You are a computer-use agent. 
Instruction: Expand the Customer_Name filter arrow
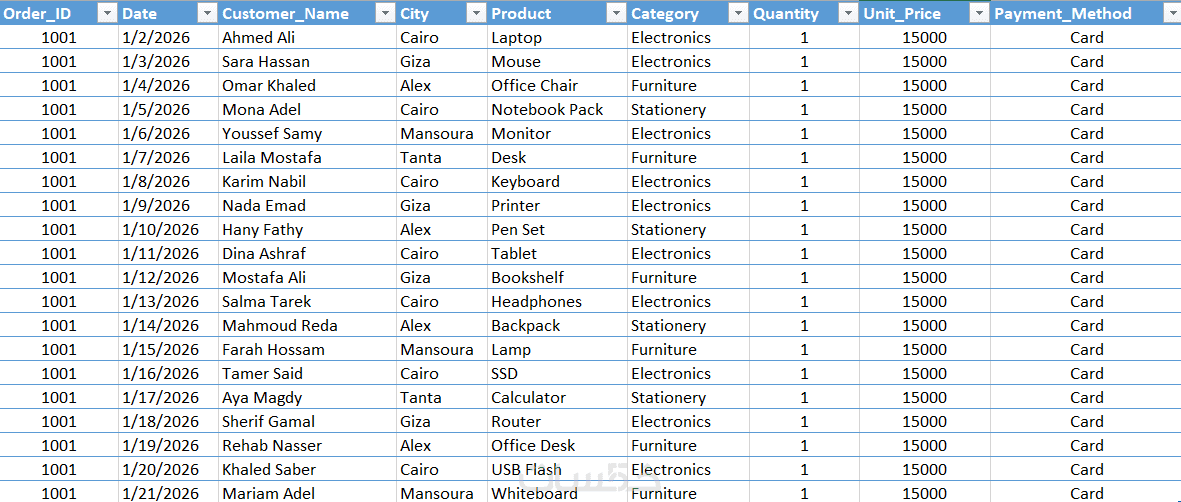pos(385,13)
